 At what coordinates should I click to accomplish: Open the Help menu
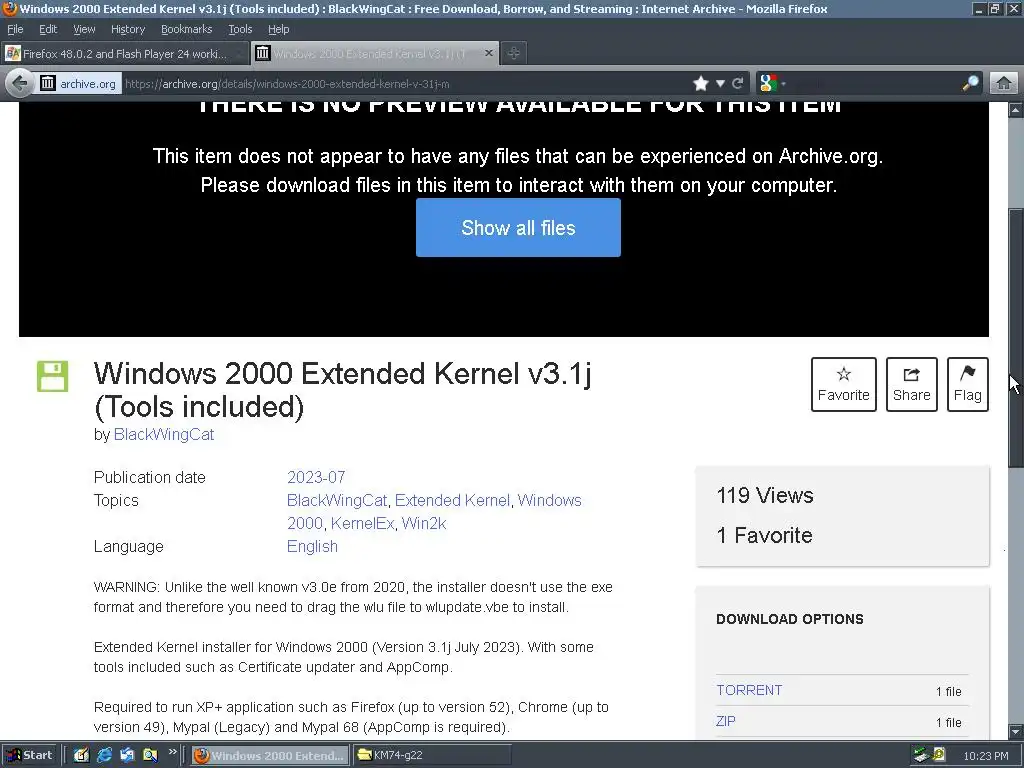278,29
